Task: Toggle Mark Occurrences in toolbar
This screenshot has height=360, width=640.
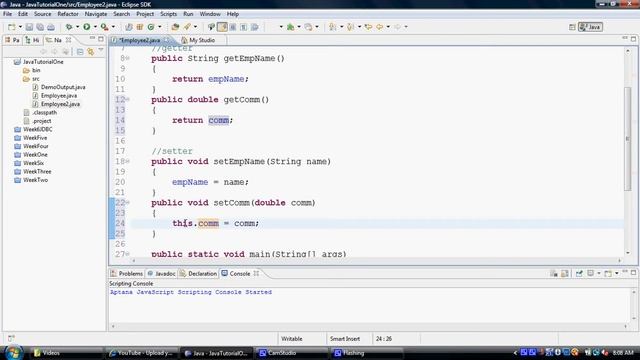Action: pos(222,27)
